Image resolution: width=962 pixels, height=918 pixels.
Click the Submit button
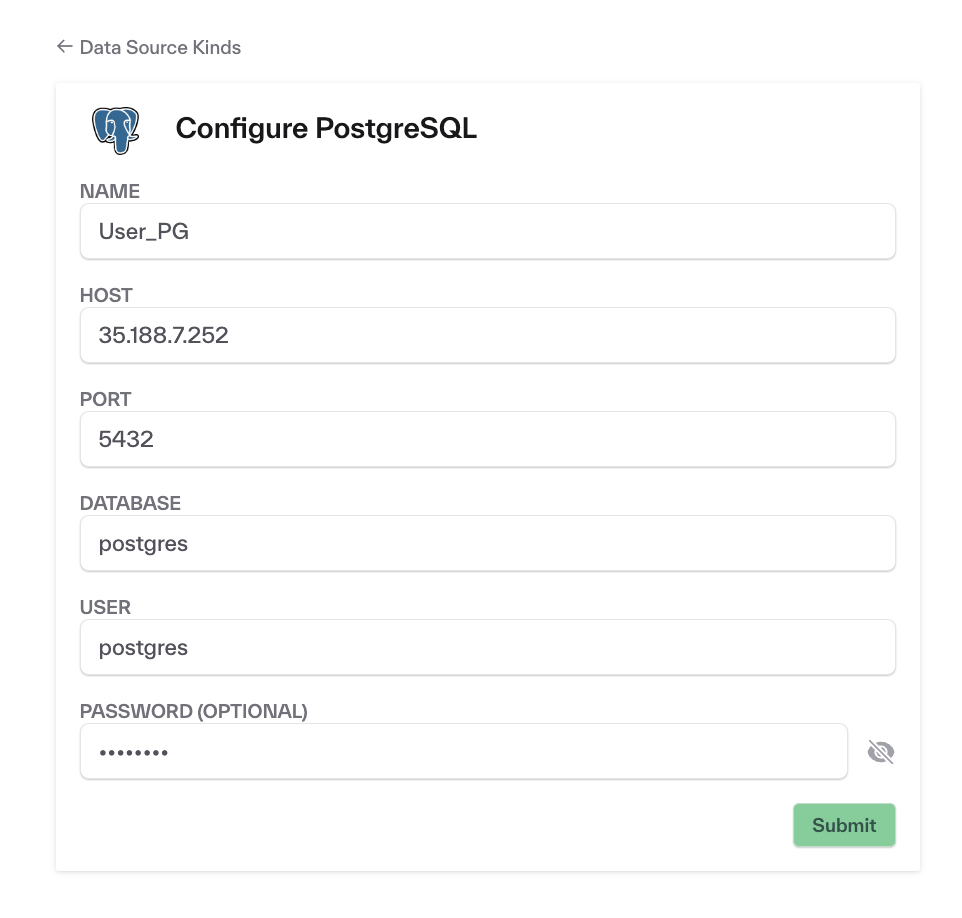(843, 825)
